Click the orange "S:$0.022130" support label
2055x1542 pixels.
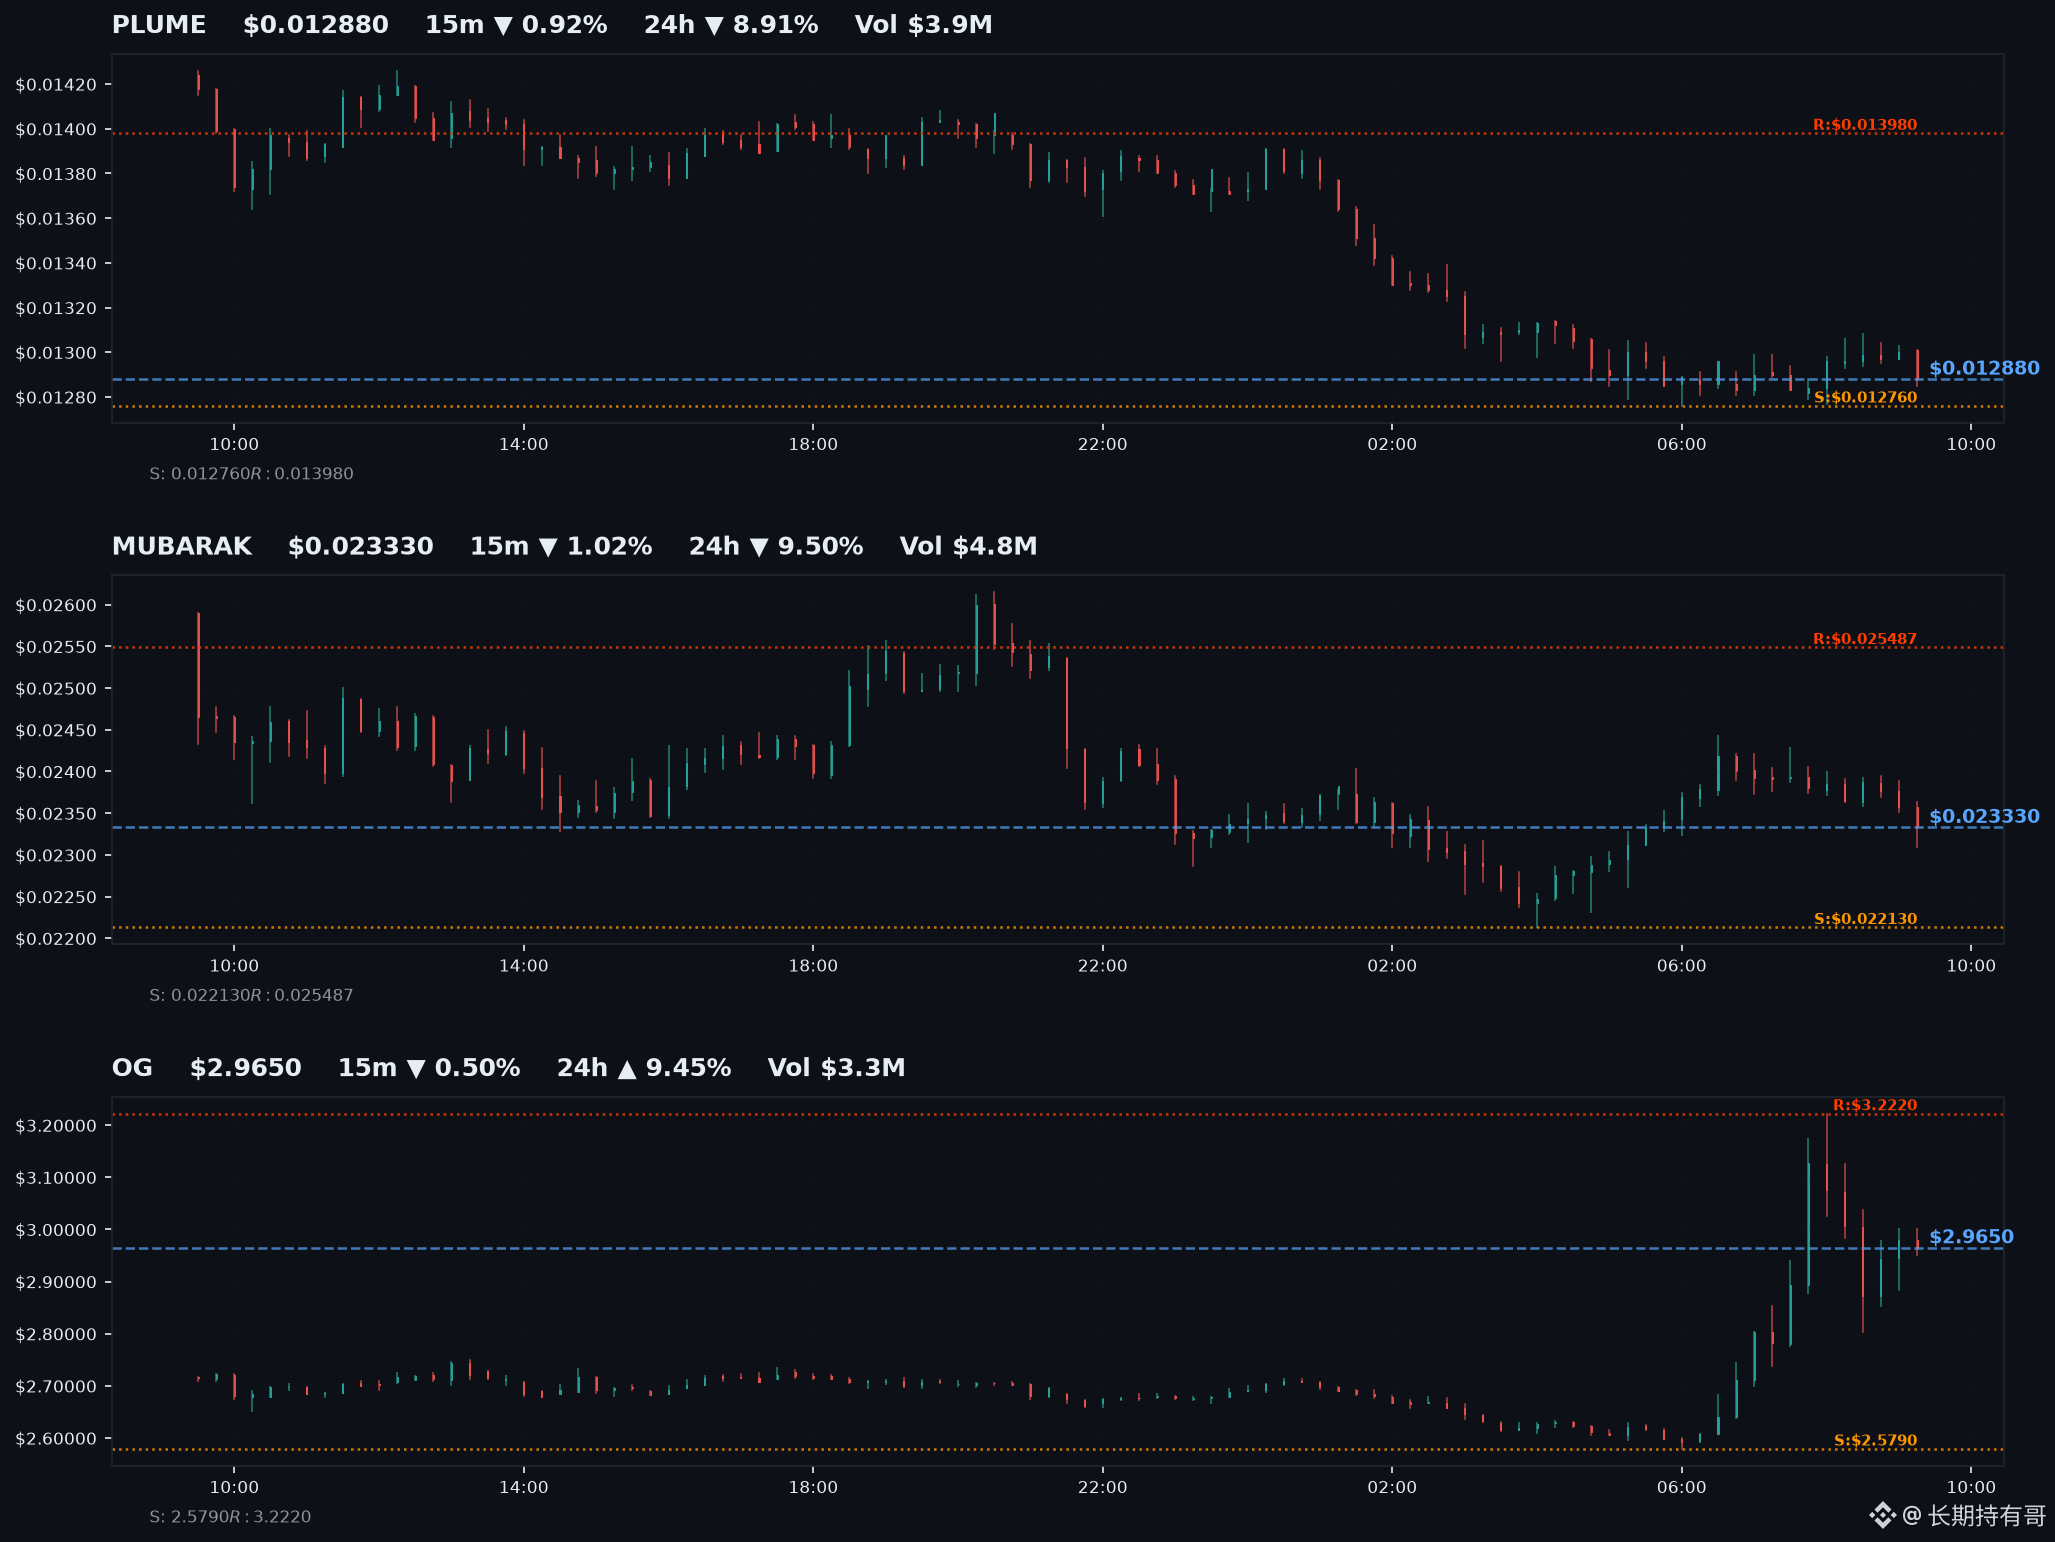click(x=1866, y=919)
